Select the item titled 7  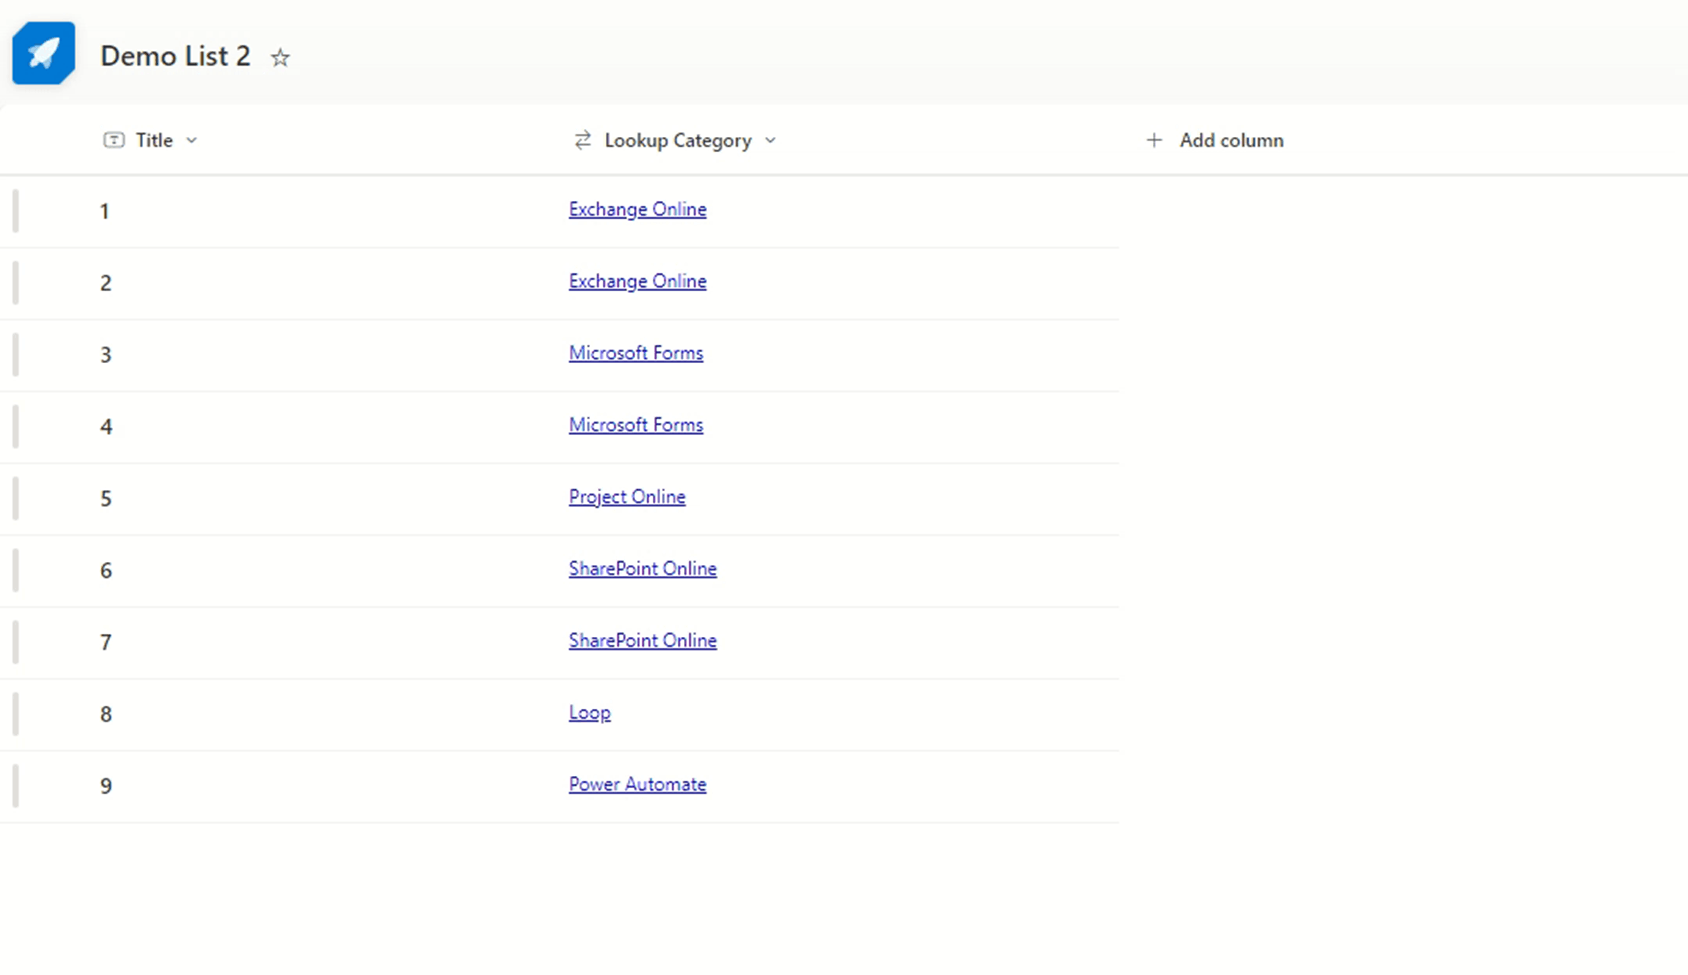[106, 643]
